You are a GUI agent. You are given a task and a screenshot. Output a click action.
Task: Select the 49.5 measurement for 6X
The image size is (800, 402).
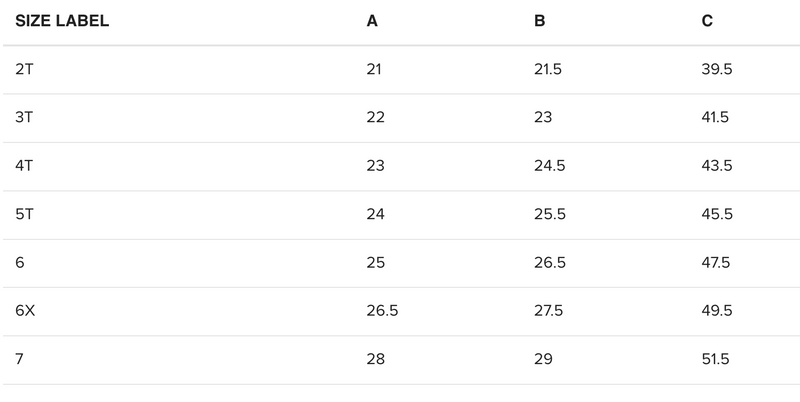718,311
